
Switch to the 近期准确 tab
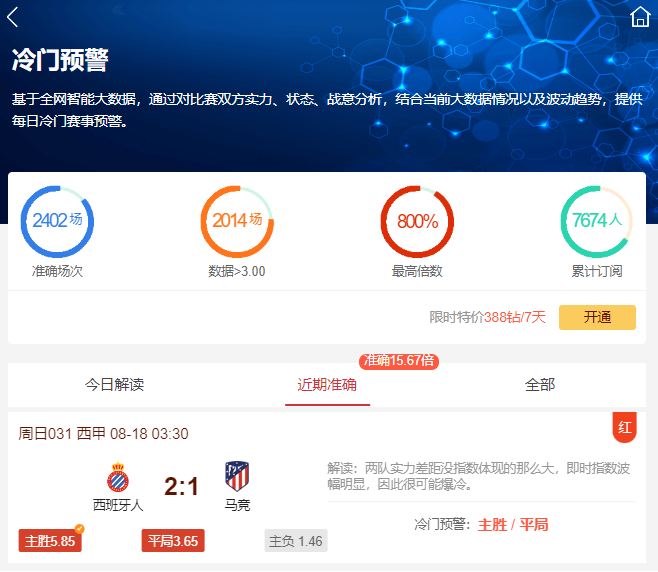327,385
